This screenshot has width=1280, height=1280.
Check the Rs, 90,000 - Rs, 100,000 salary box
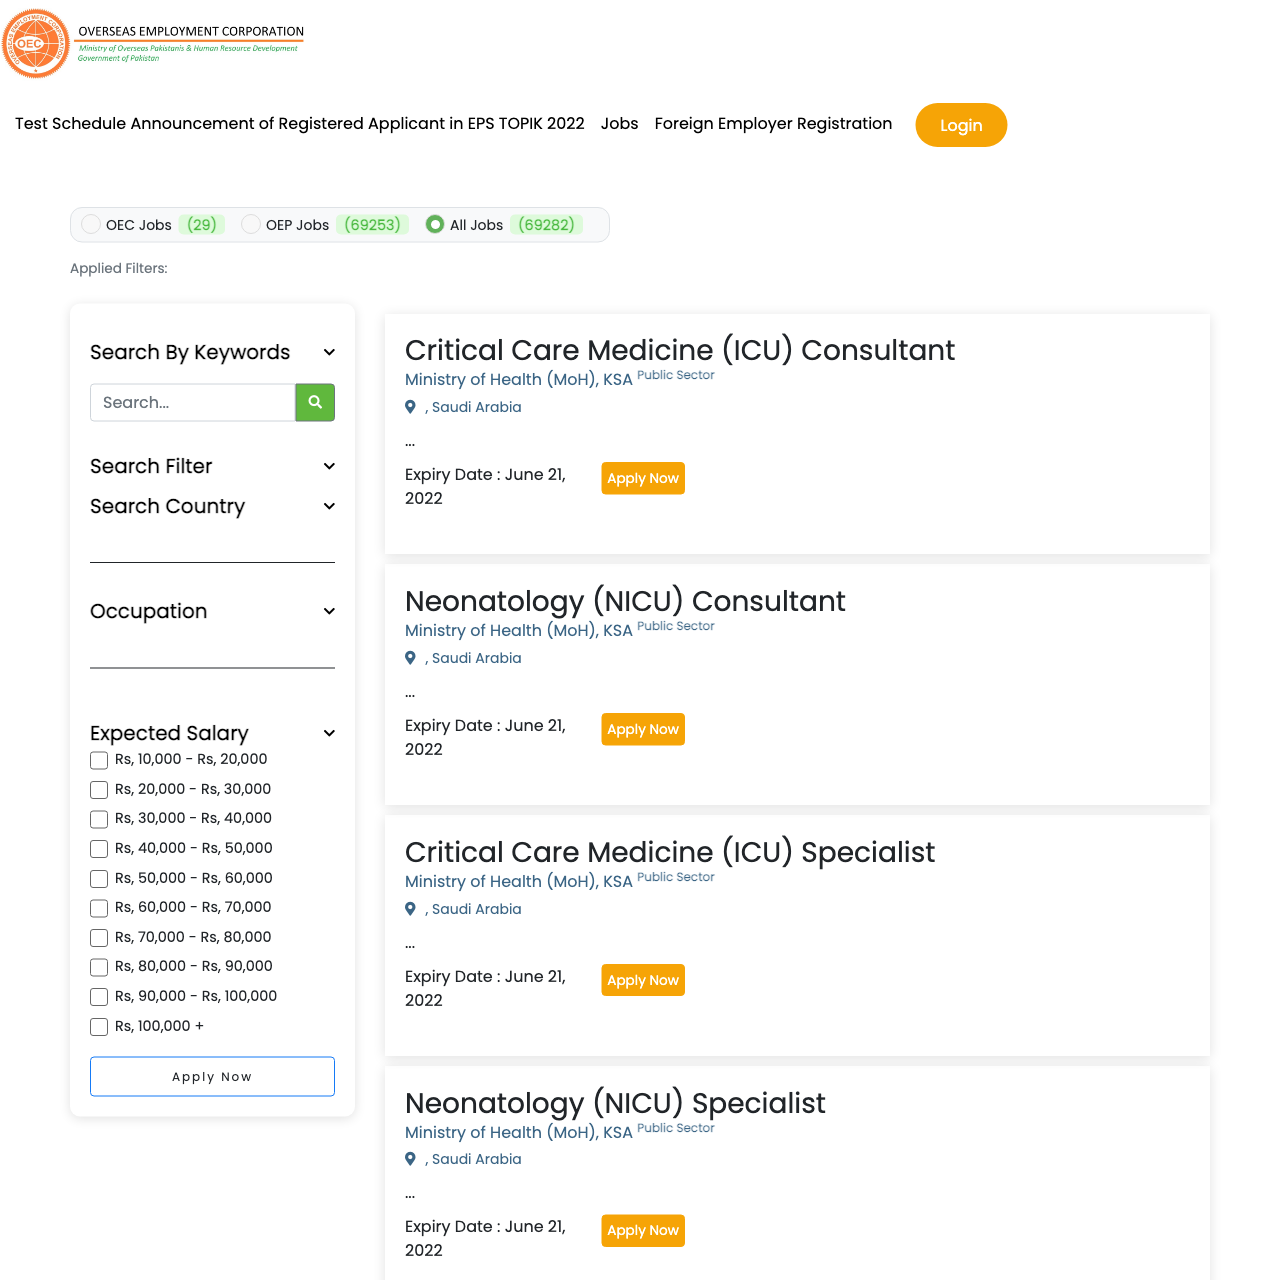(99, 997)
